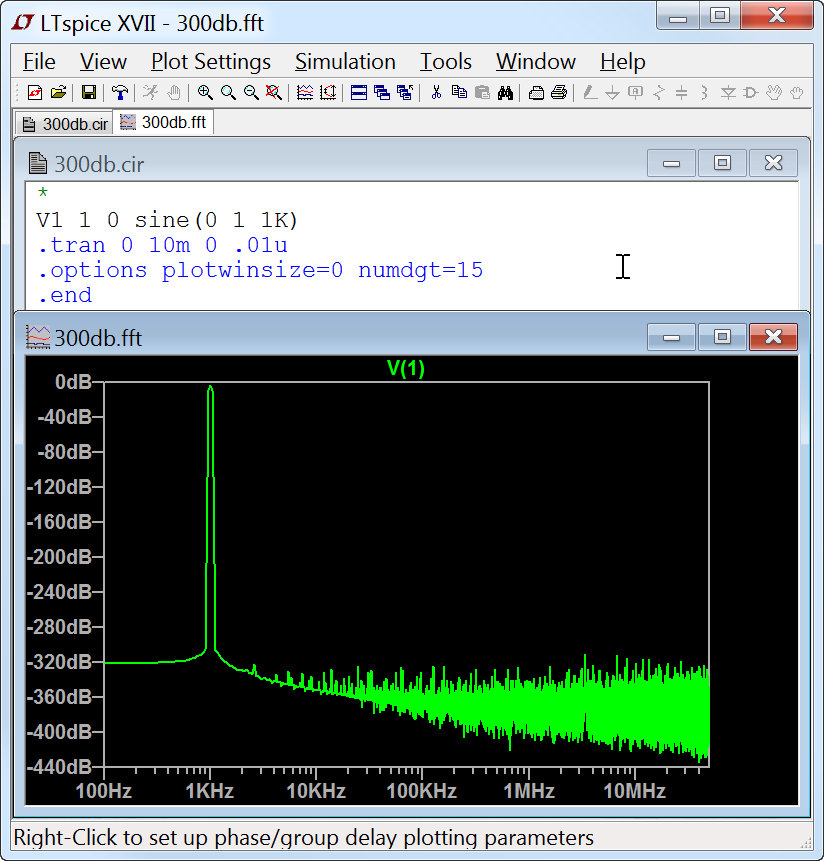Click the Zoom Out magnifier icon
The width and height of the screenshot is (824, 861).
click(251, 93)
